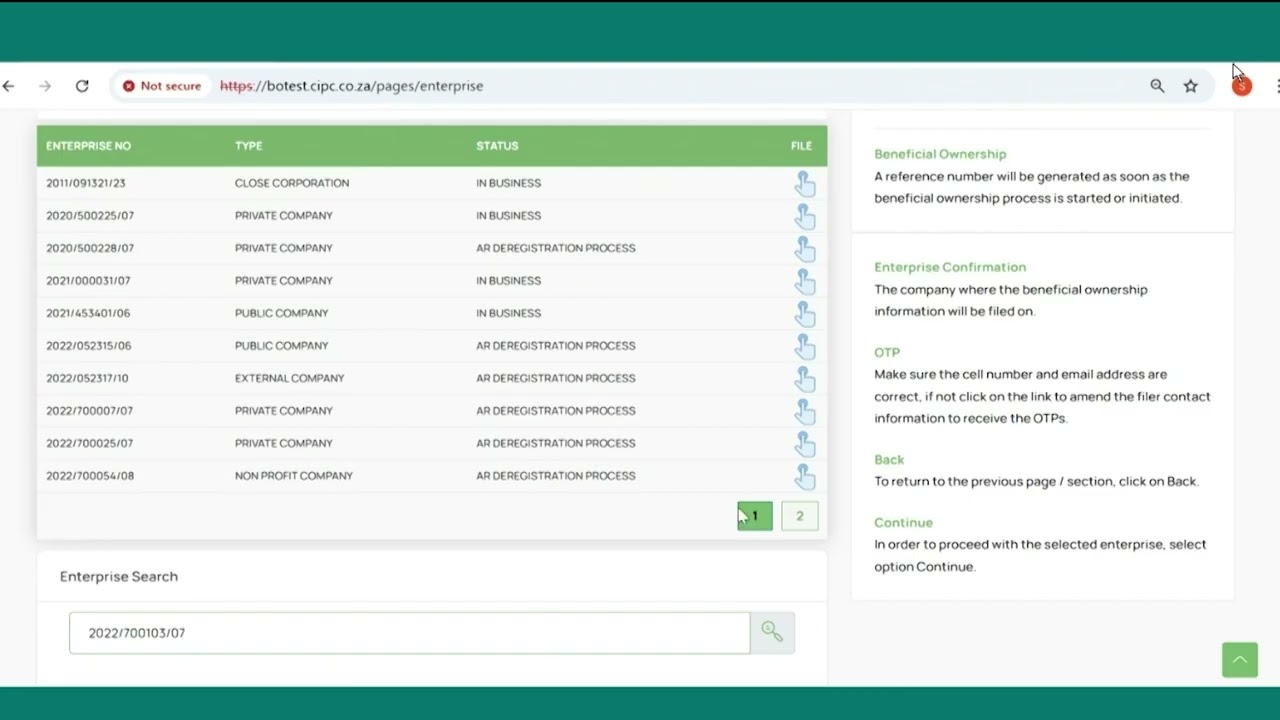1280x720 pixels.
Task: Select enterprise number 2011/091321/23
Action: point(86,183)
